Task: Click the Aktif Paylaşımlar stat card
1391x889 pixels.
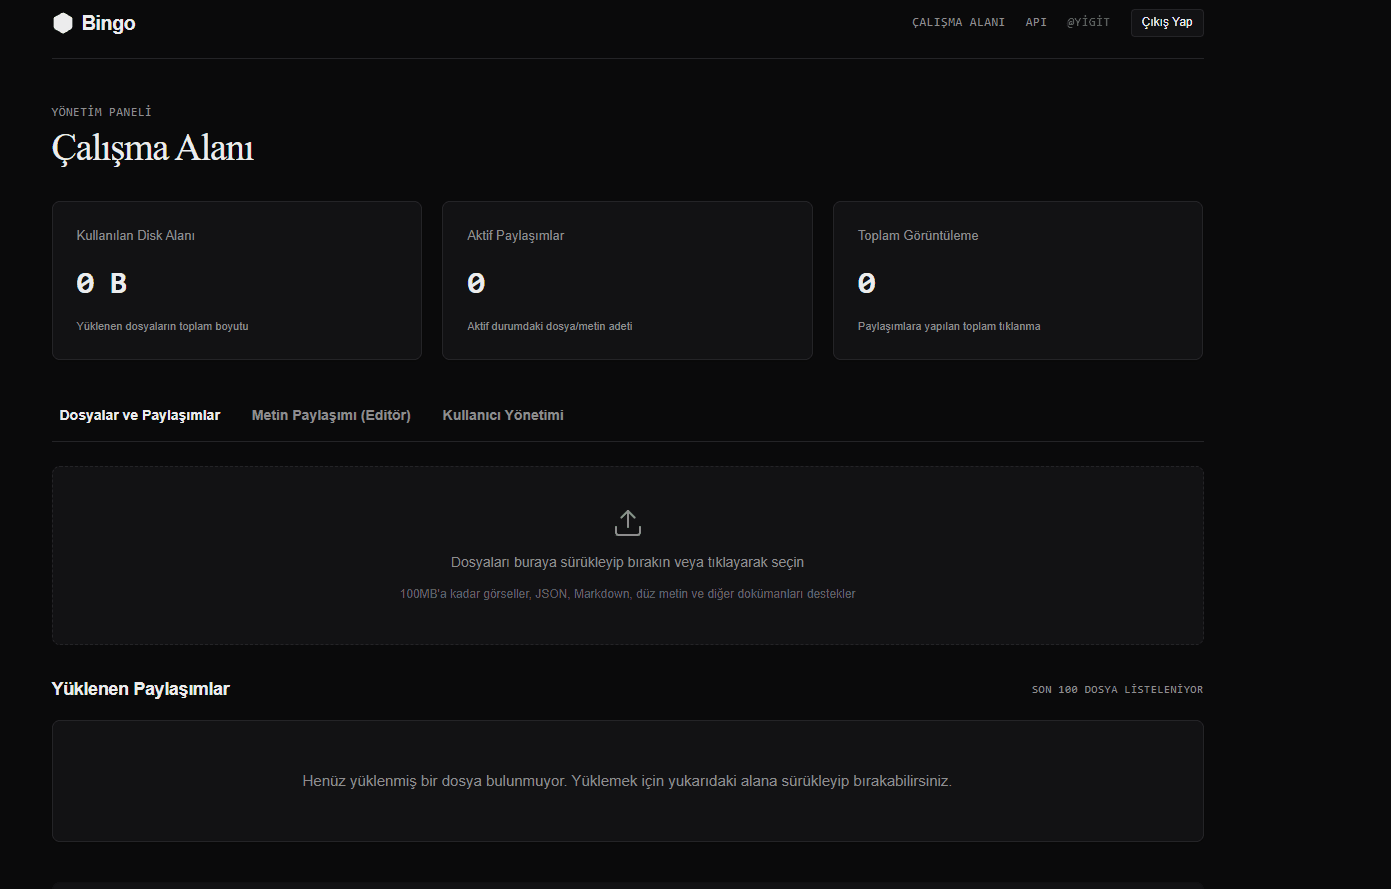Action: 627,281
